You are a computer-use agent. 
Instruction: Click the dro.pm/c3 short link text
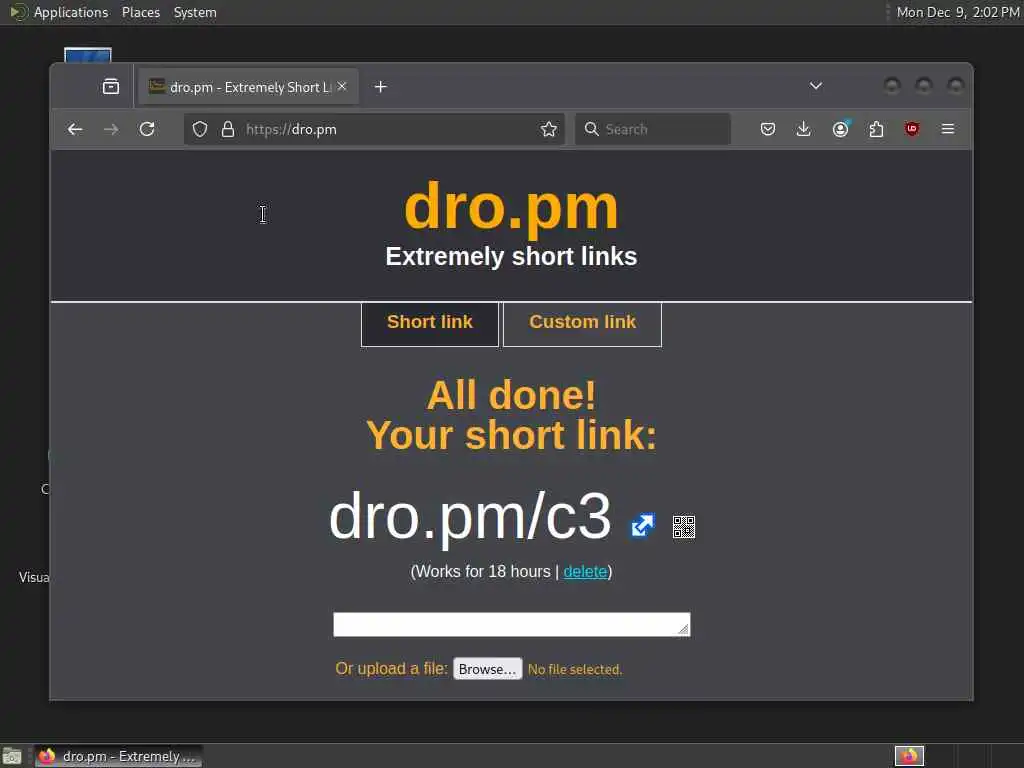tap(470, 516)
